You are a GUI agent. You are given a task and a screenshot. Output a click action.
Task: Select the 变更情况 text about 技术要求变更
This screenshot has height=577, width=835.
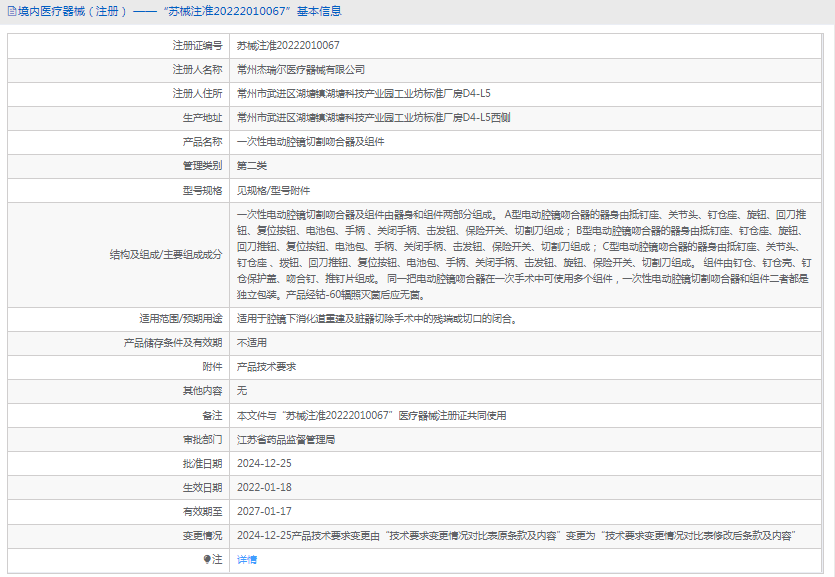[516, 535]
